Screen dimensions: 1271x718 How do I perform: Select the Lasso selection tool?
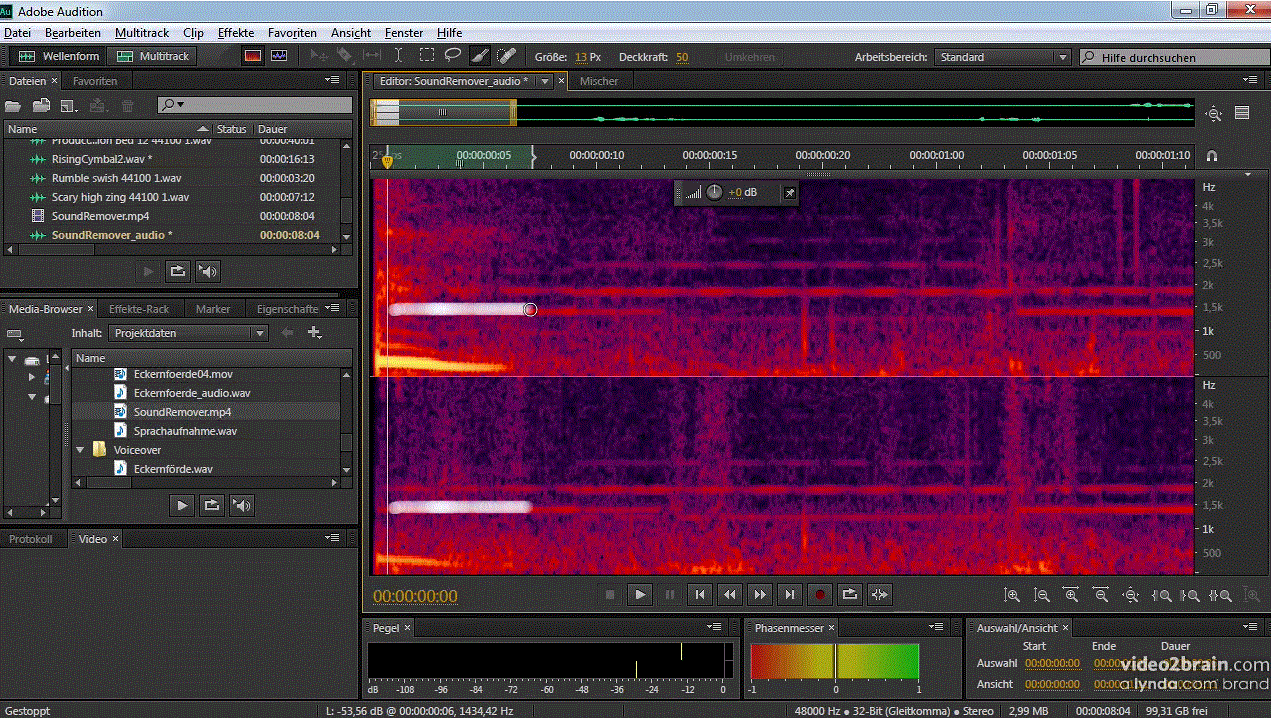coord(453,56)
